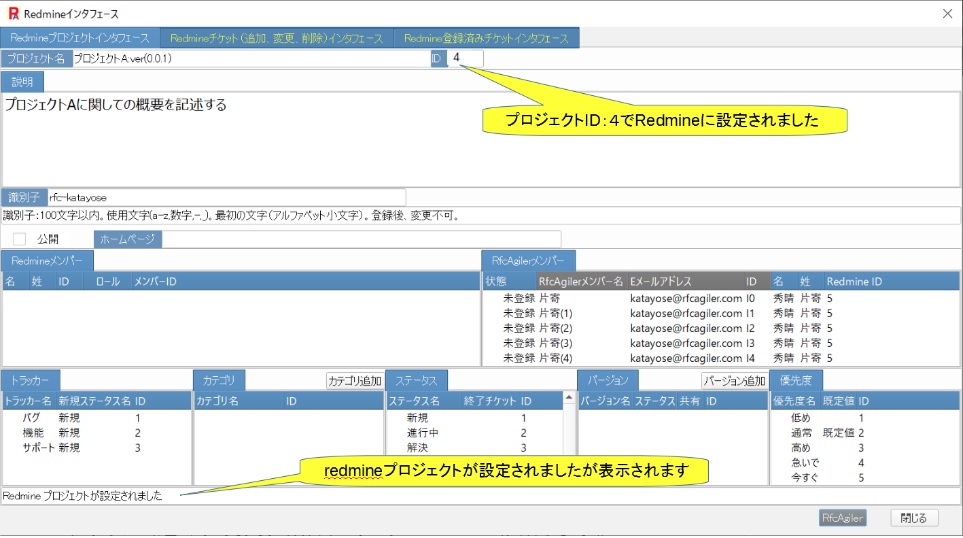Select the 未登録 片寄 member row
The height and width of the screenshot is (538, 963).
point(721,298)
